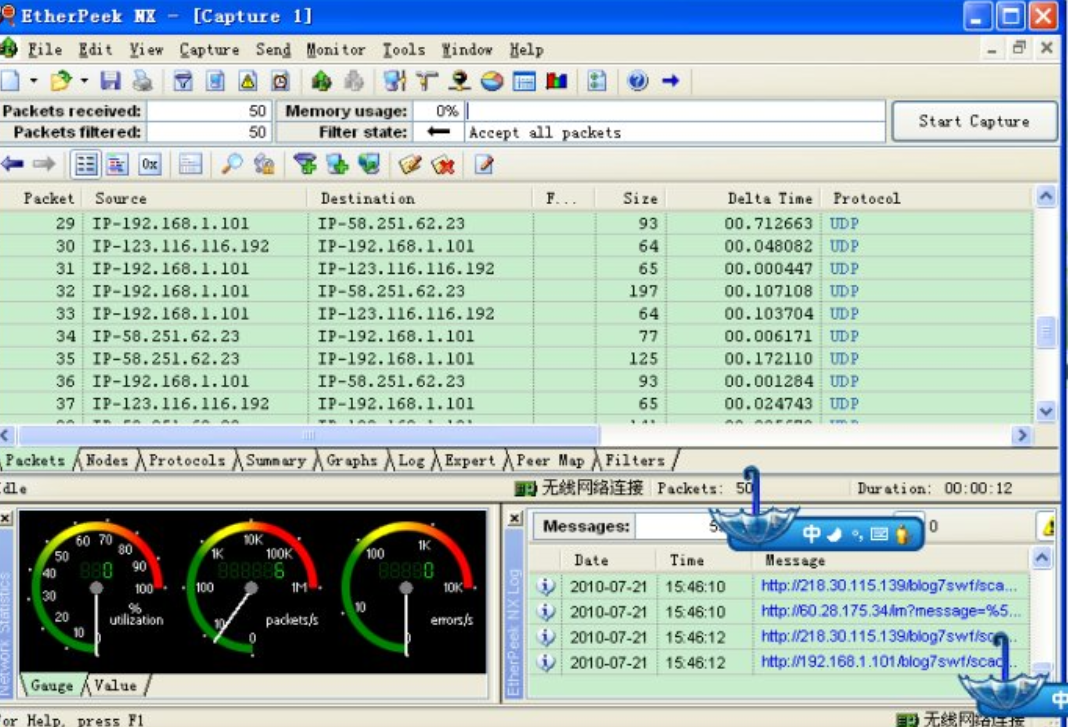Click the New capture document icon
The width and height of the screenshot is (1068, 727).
click(10, 81)
